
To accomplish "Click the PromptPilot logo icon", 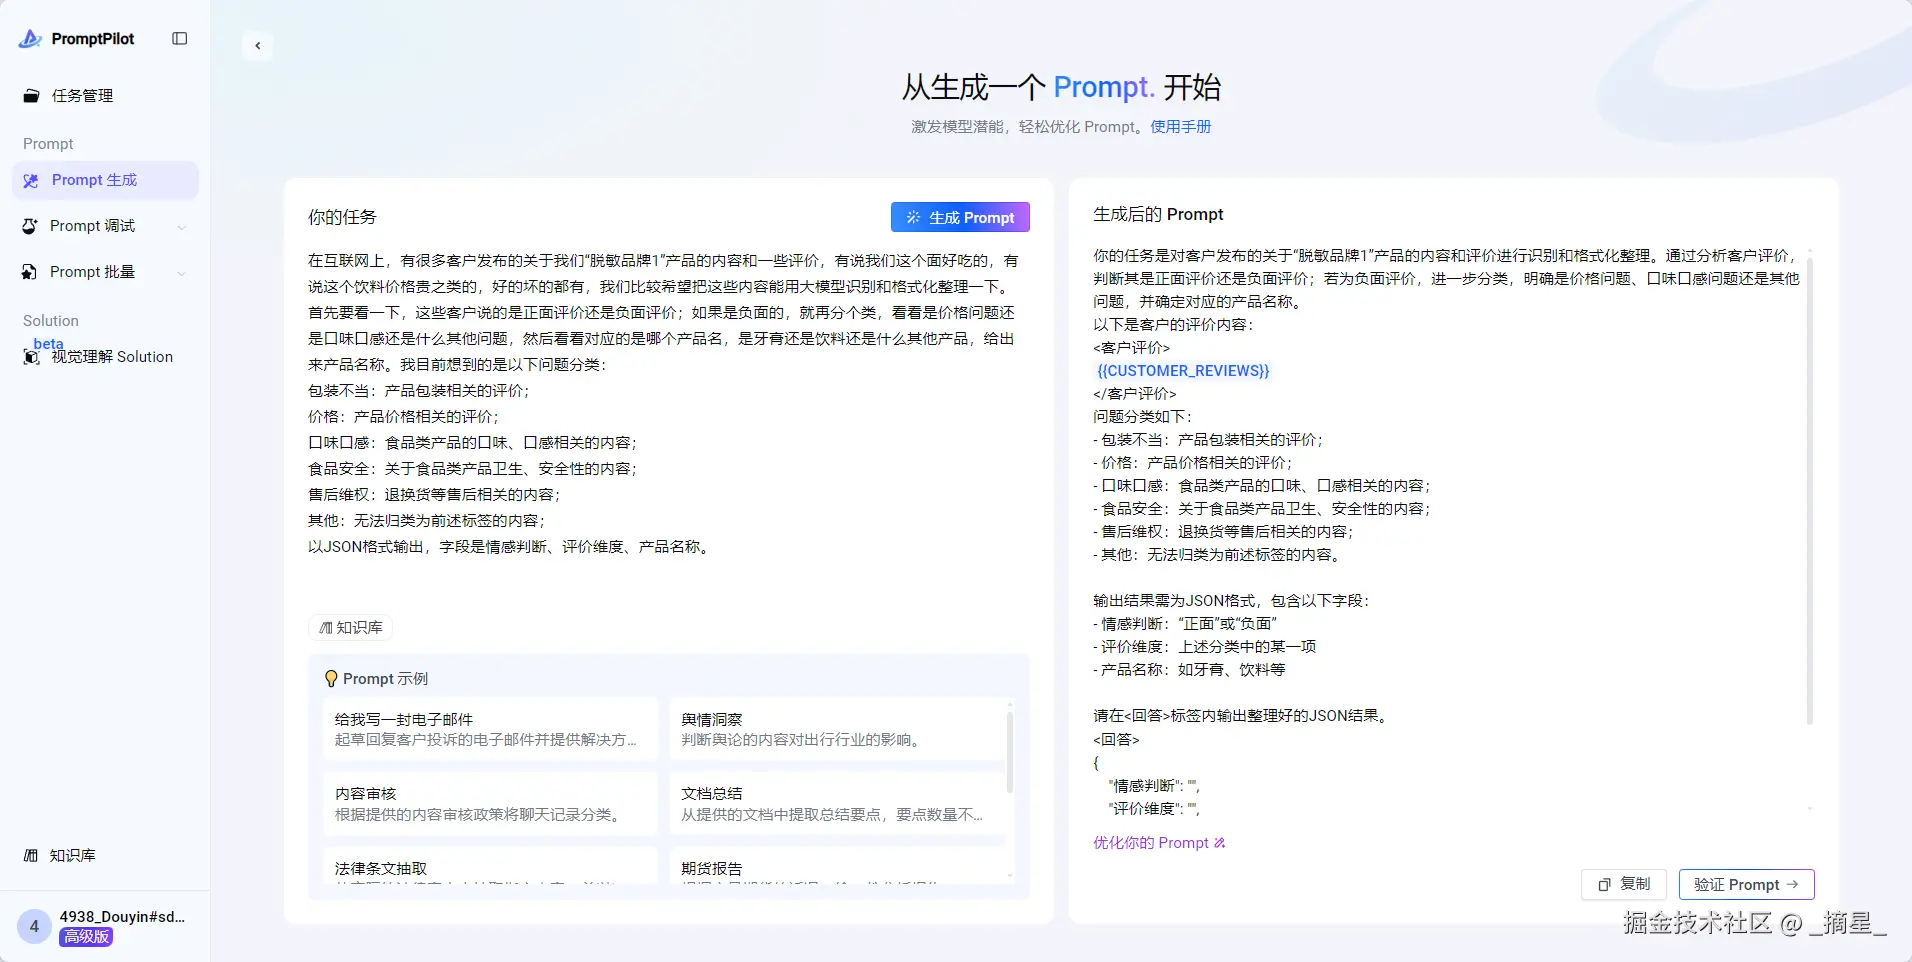I will click(31, 39).
